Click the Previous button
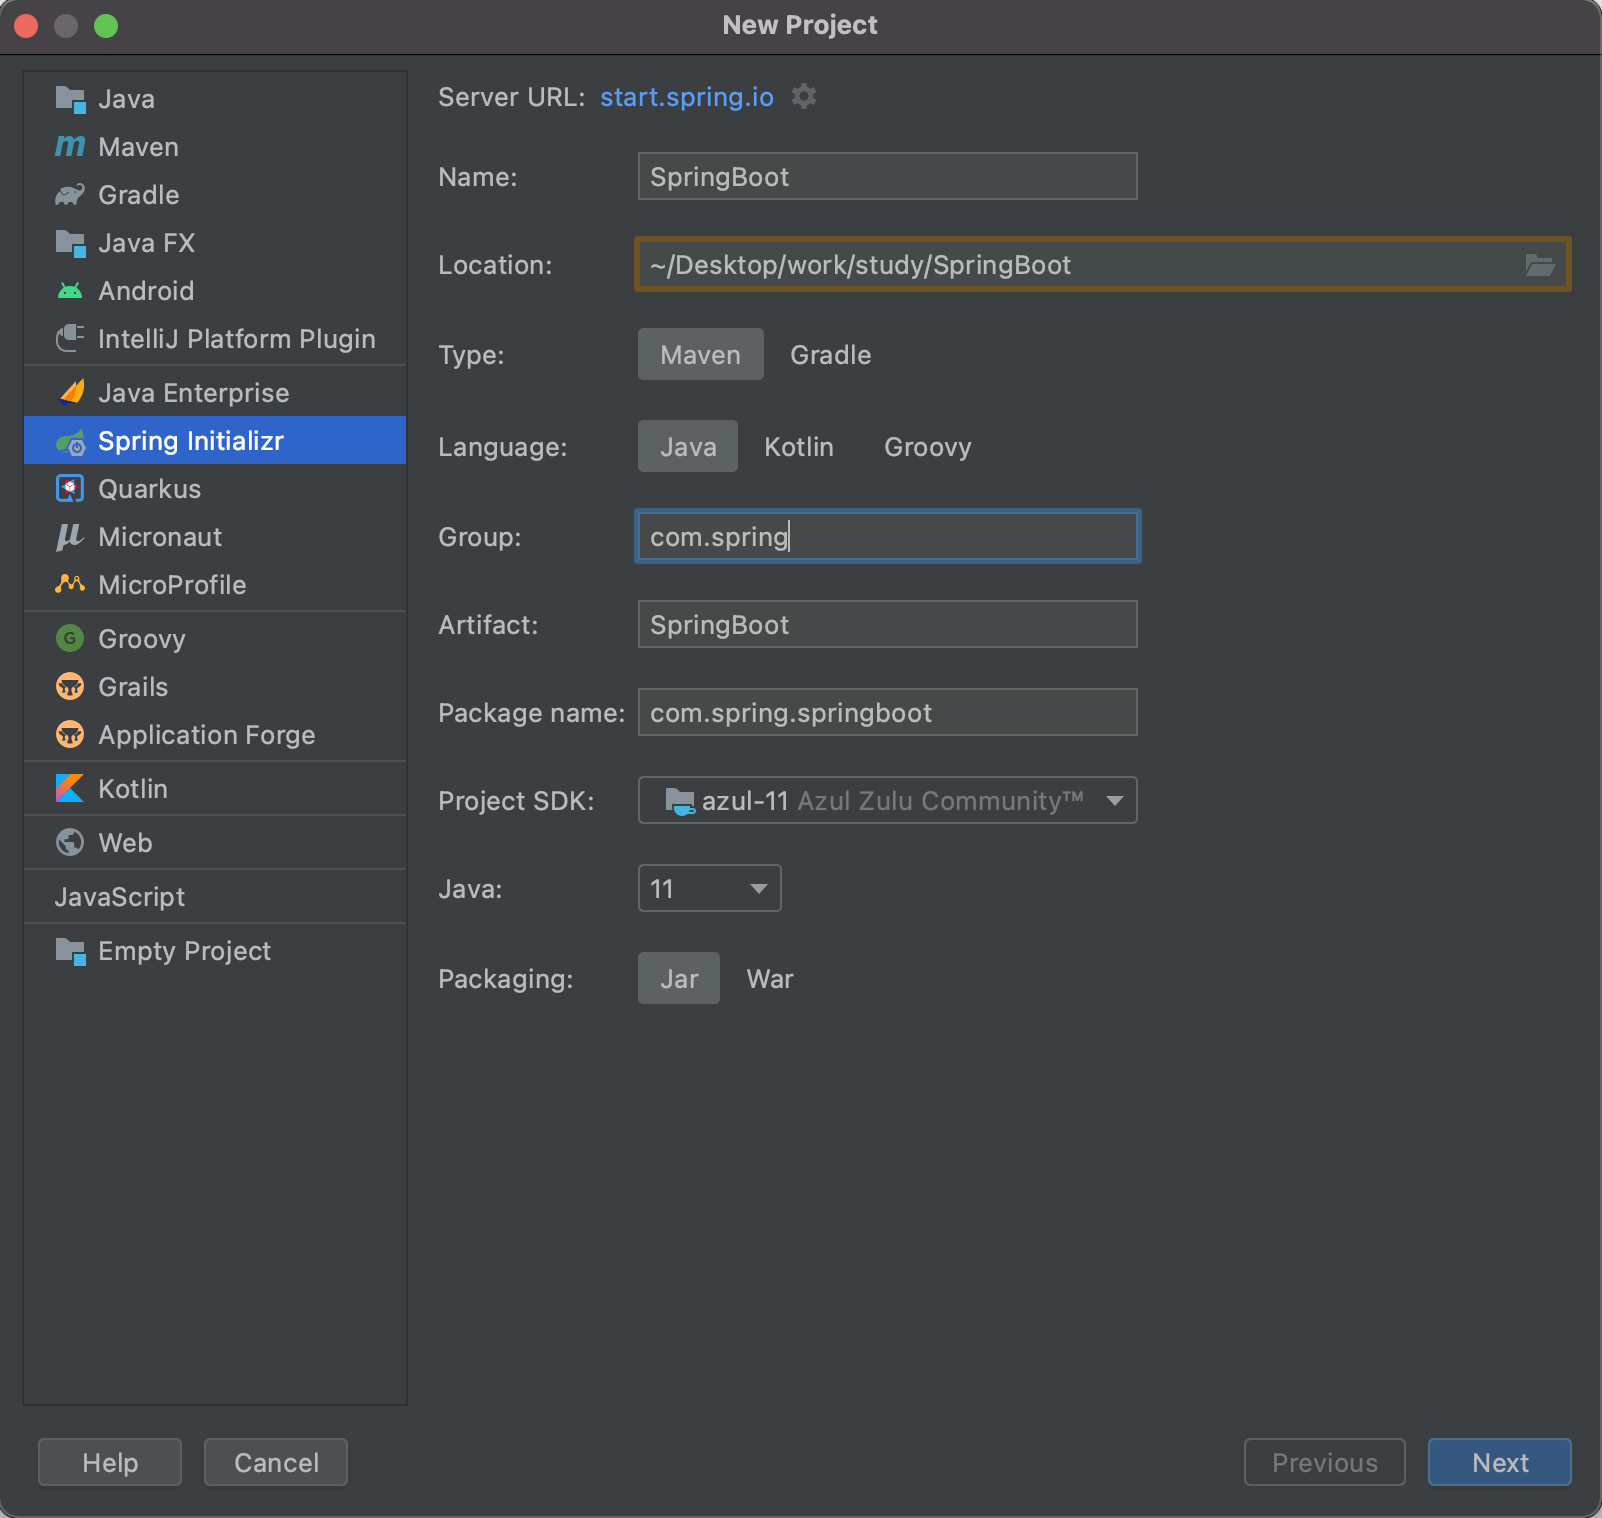This screenshot has width=1602, height=1518. pyautogui.click(x=1325, y=1462)
